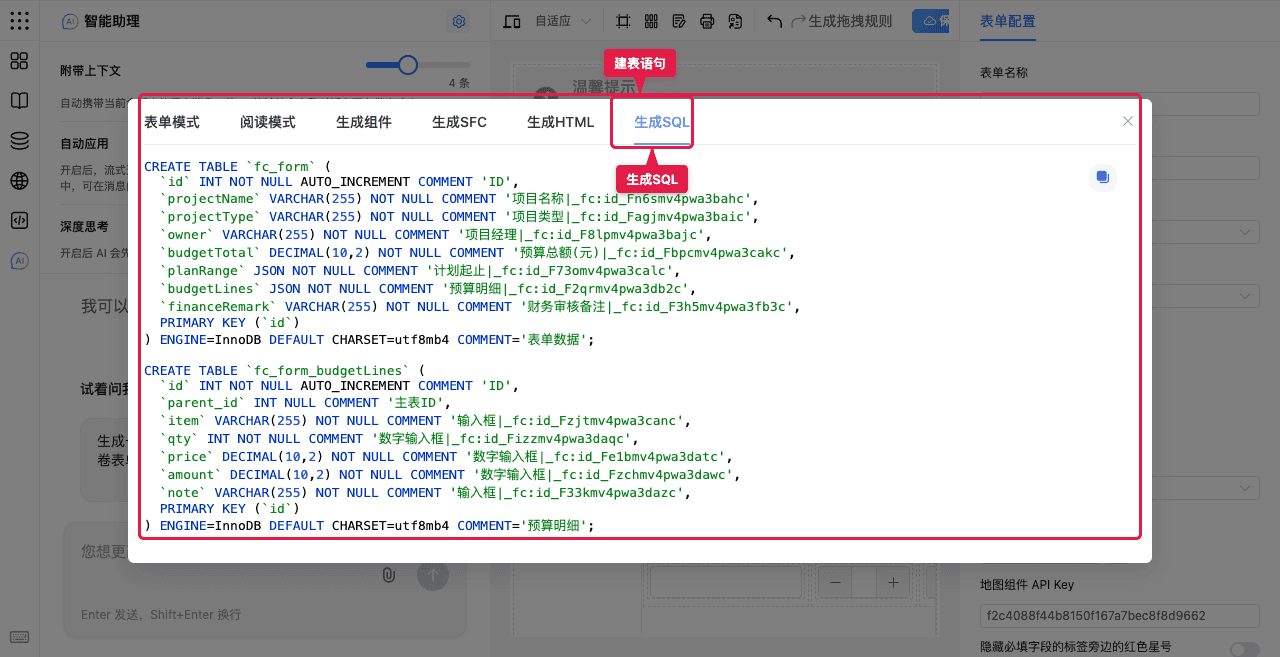Click the printer icon in toolbar
This screenshot has width=1280, height=657.
click(x=707, y=21)
